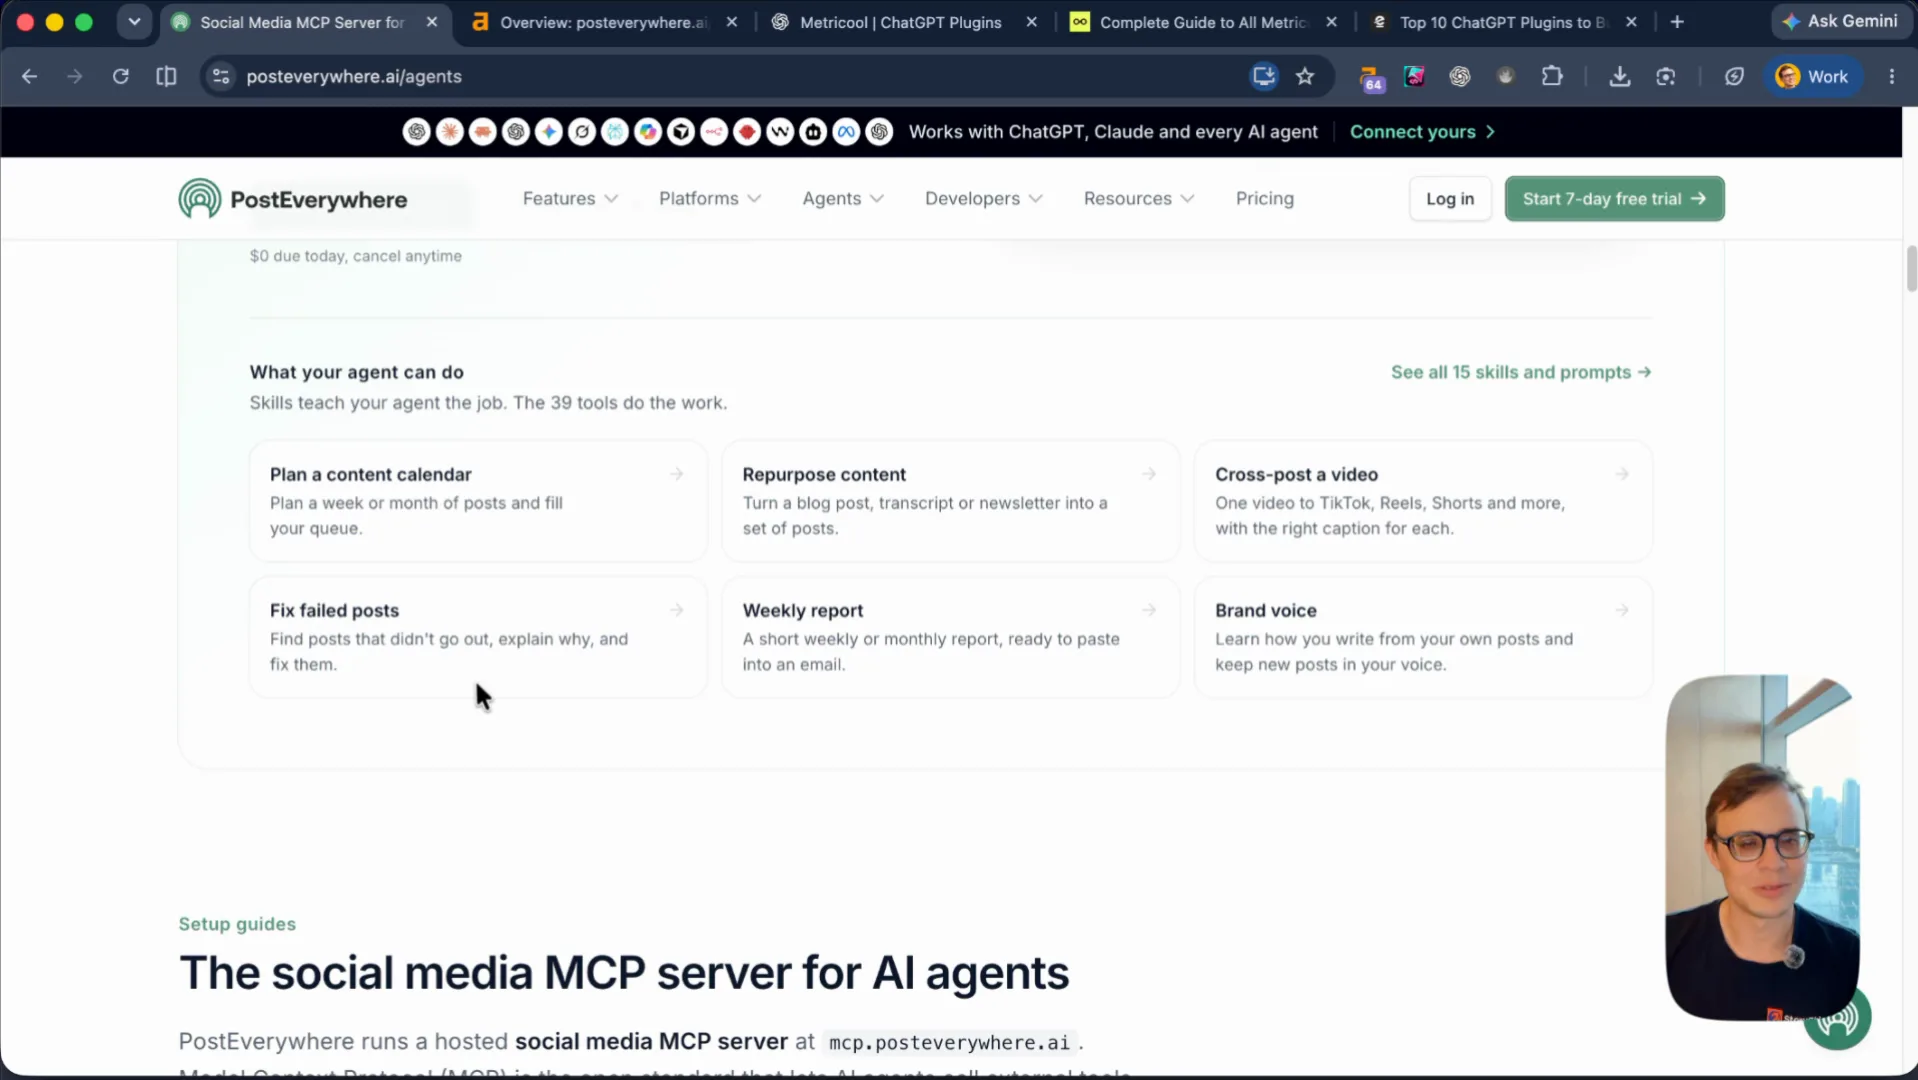Switch to the Complete Guide to All Metricool tab

pos(1202,22)
